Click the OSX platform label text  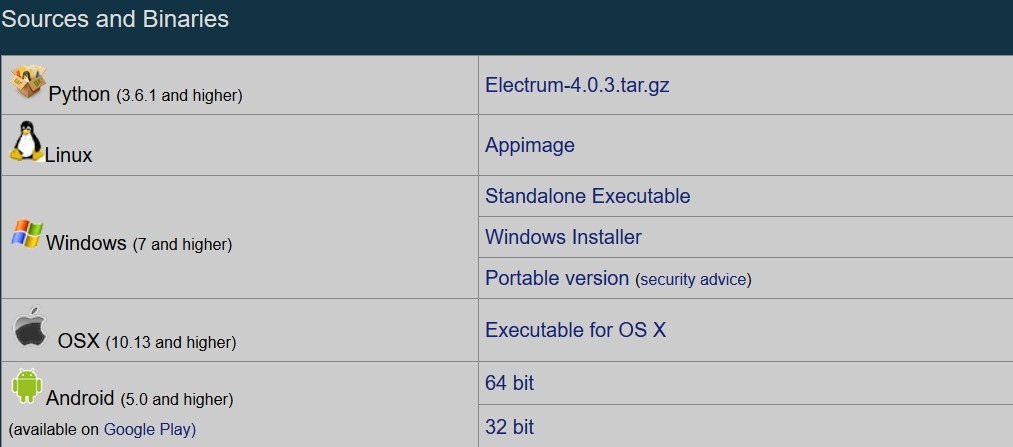[78, 341]
